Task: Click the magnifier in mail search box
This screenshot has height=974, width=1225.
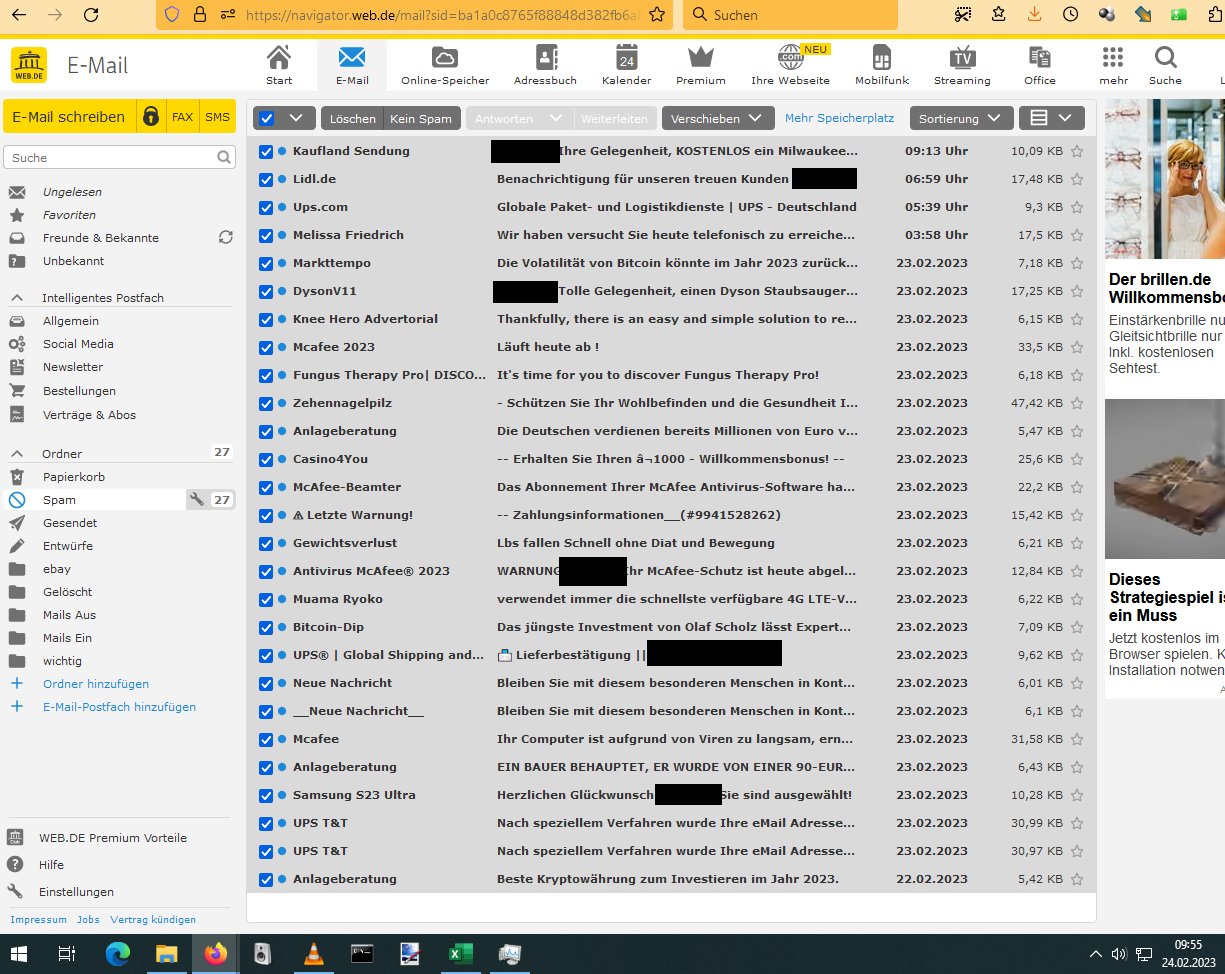Action: pos(225,157)
